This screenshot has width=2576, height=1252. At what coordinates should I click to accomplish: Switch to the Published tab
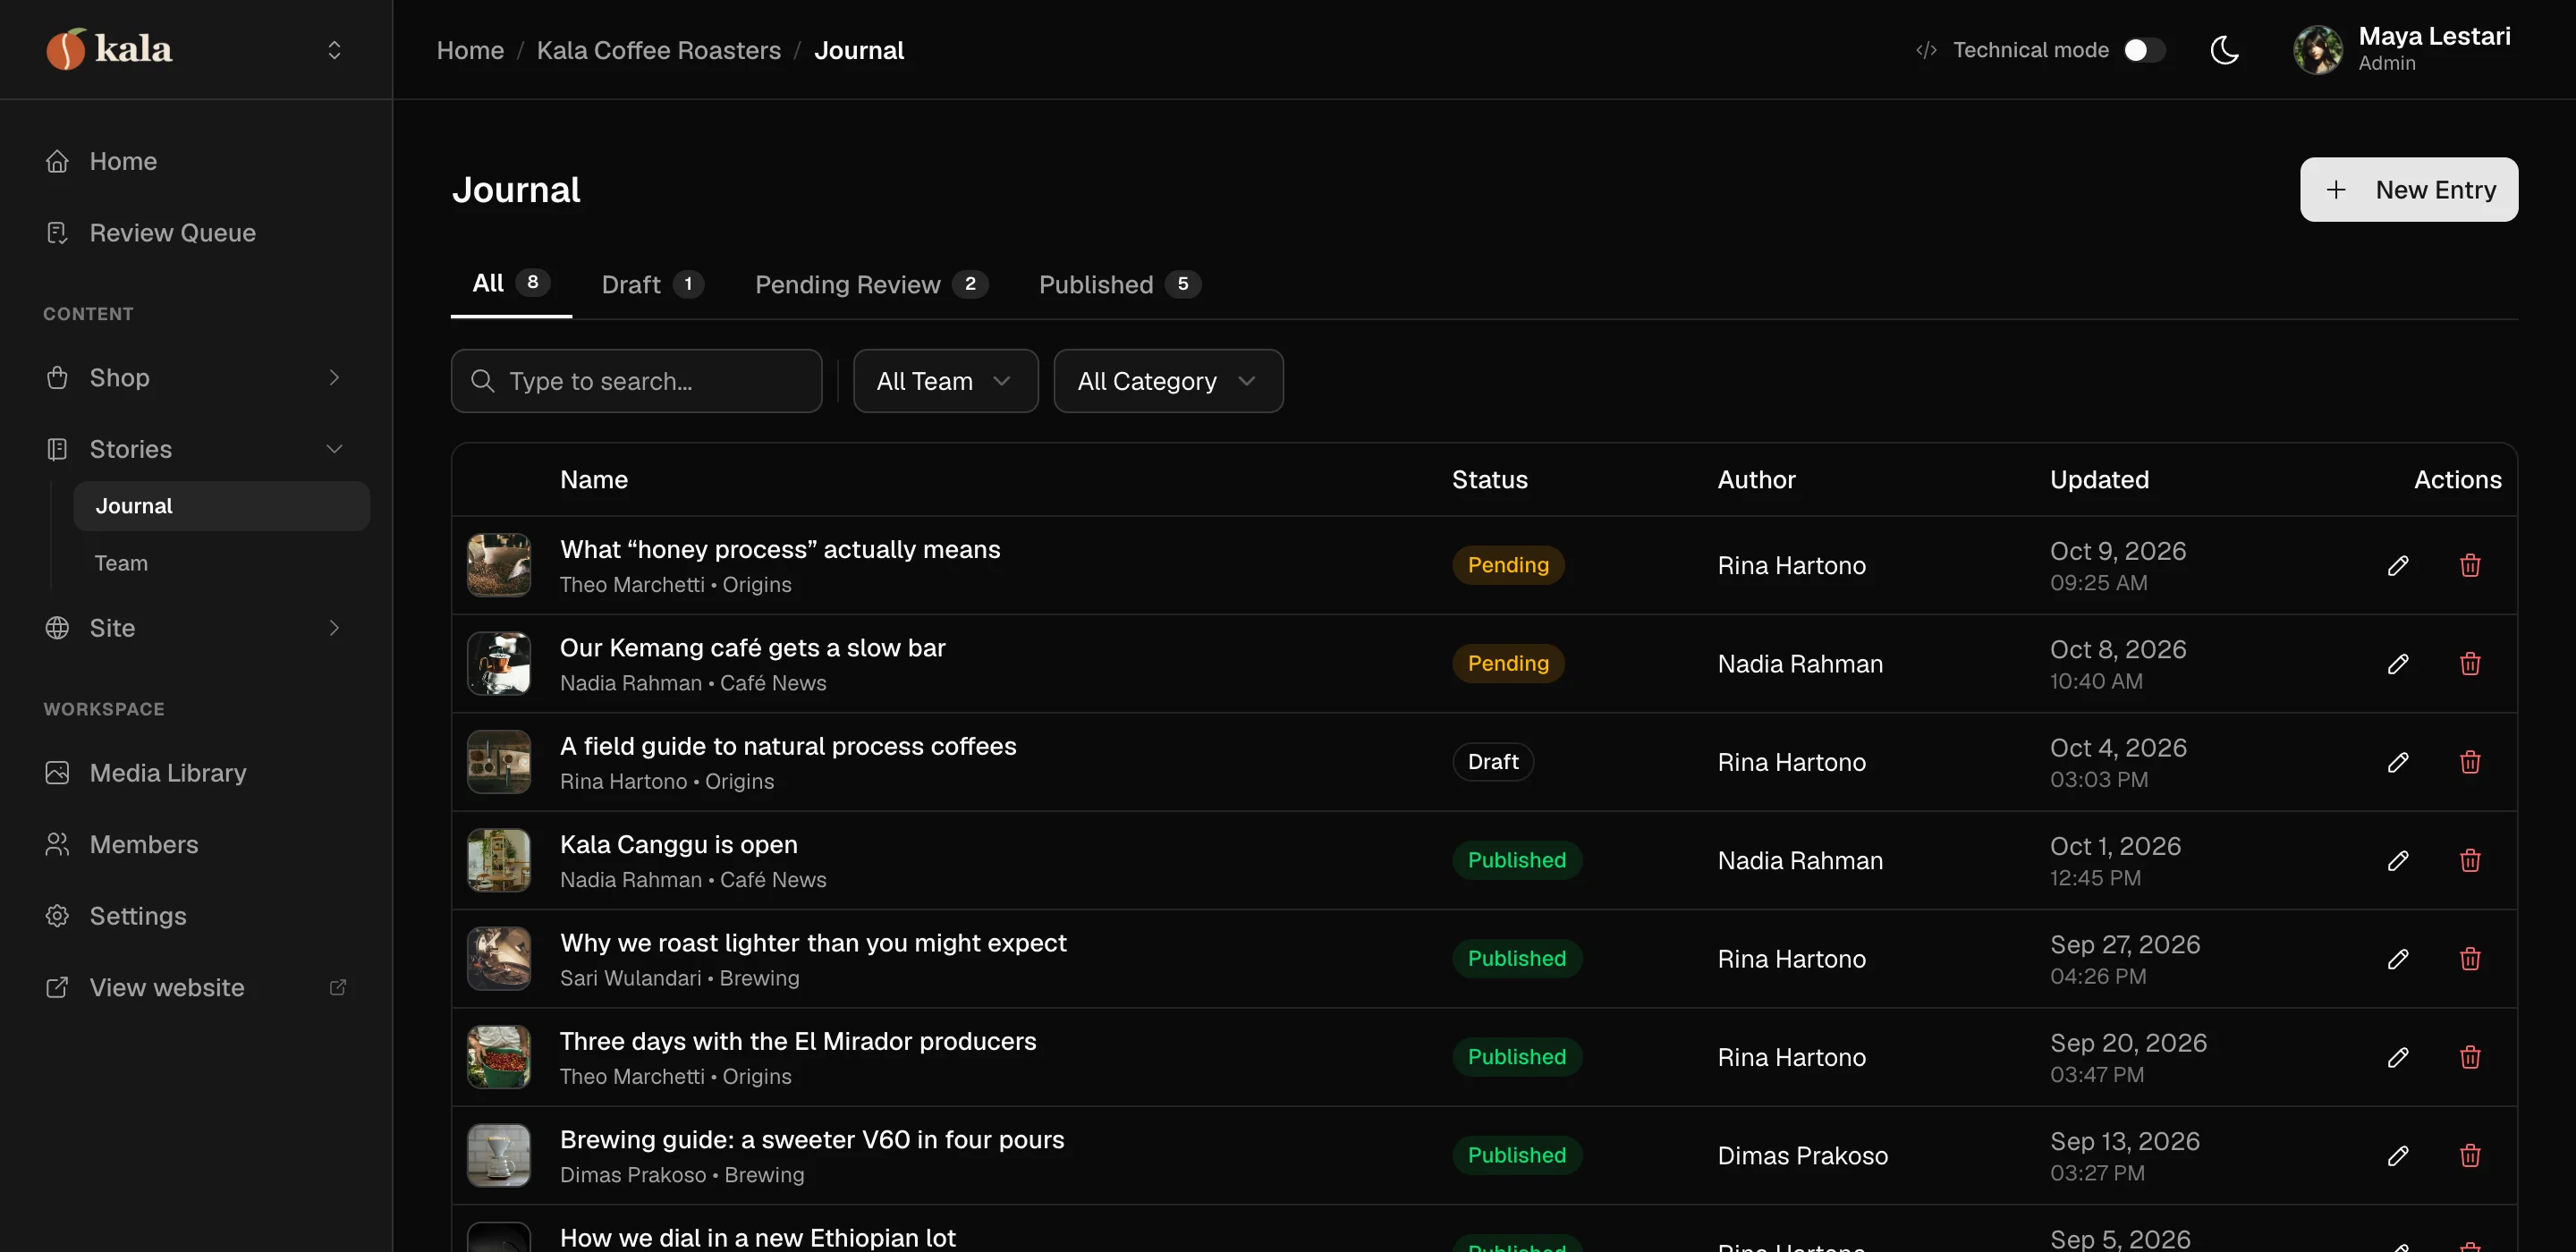coord(1119,285)
